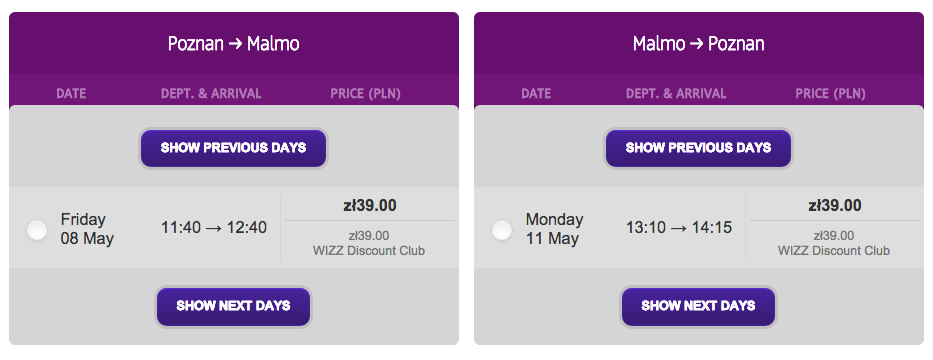Image resolution: width=933 pixels, height=360 pixels.
Task: Click the Monday 11 May date text
Action: point(554,230)
